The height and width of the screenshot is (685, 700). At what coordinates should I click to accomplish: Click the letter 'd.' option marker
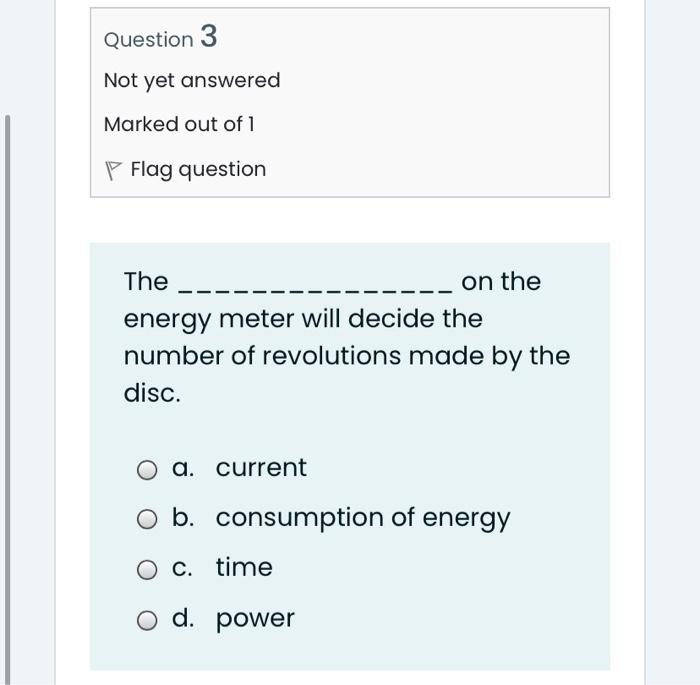point(183,618)
